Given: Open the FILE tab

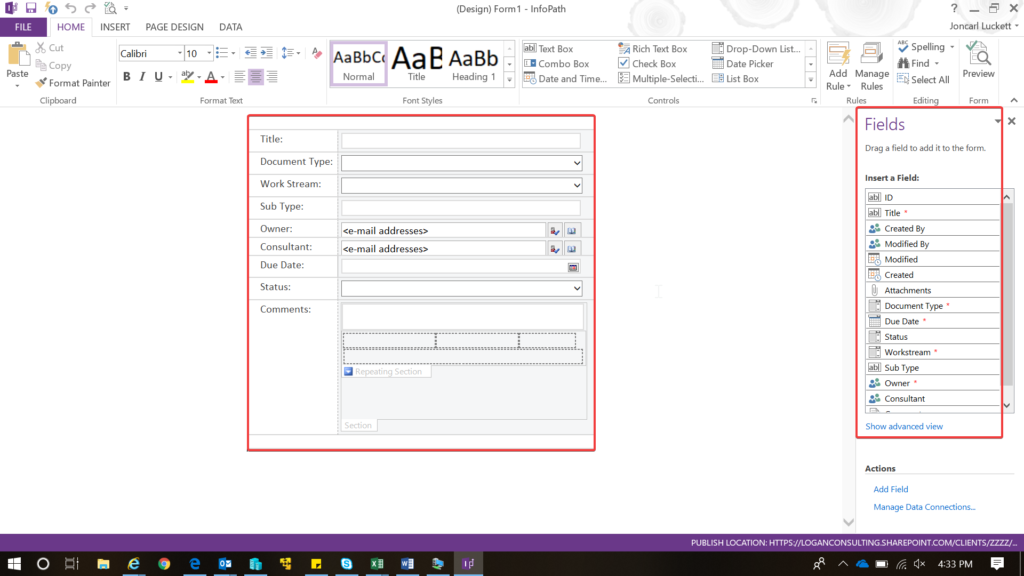Looking at the screenshot, I should coord(23,27).
